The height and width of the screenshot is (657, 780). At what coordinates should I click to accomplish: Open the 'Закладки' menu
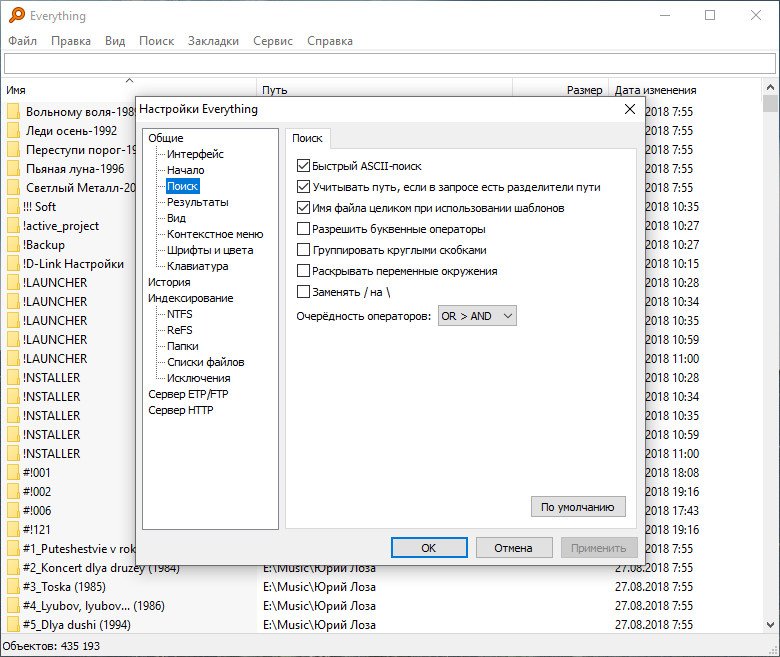tap(214, 41)
